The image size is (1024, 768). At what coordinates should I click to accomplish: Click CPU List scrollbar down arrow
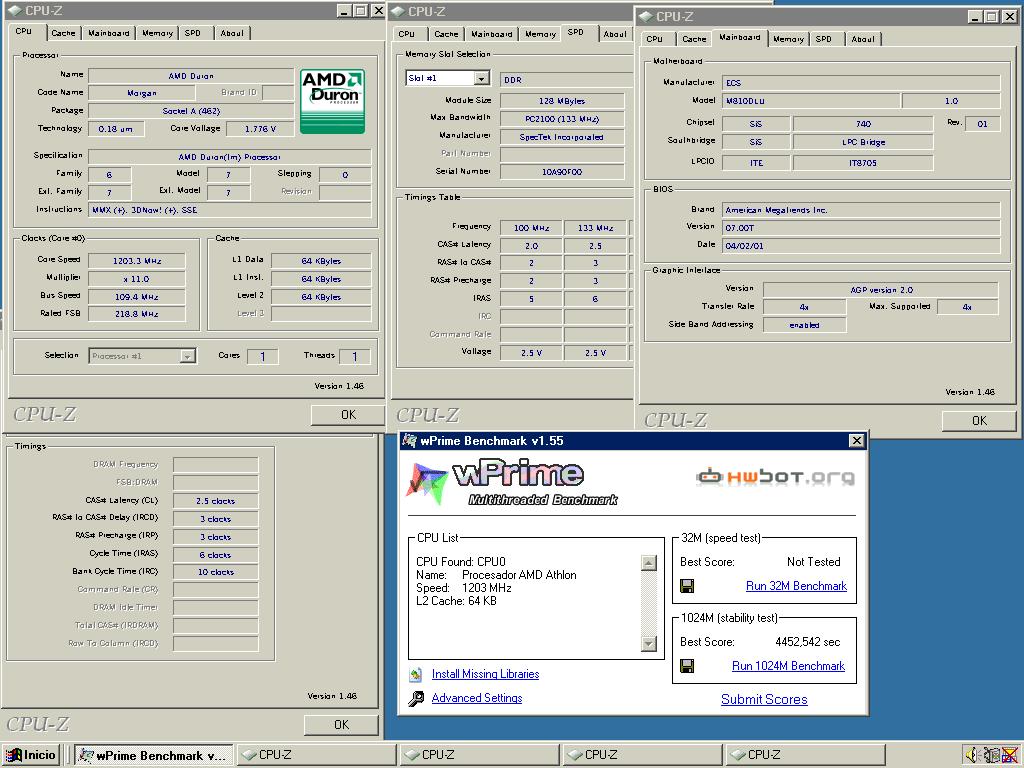648,644
